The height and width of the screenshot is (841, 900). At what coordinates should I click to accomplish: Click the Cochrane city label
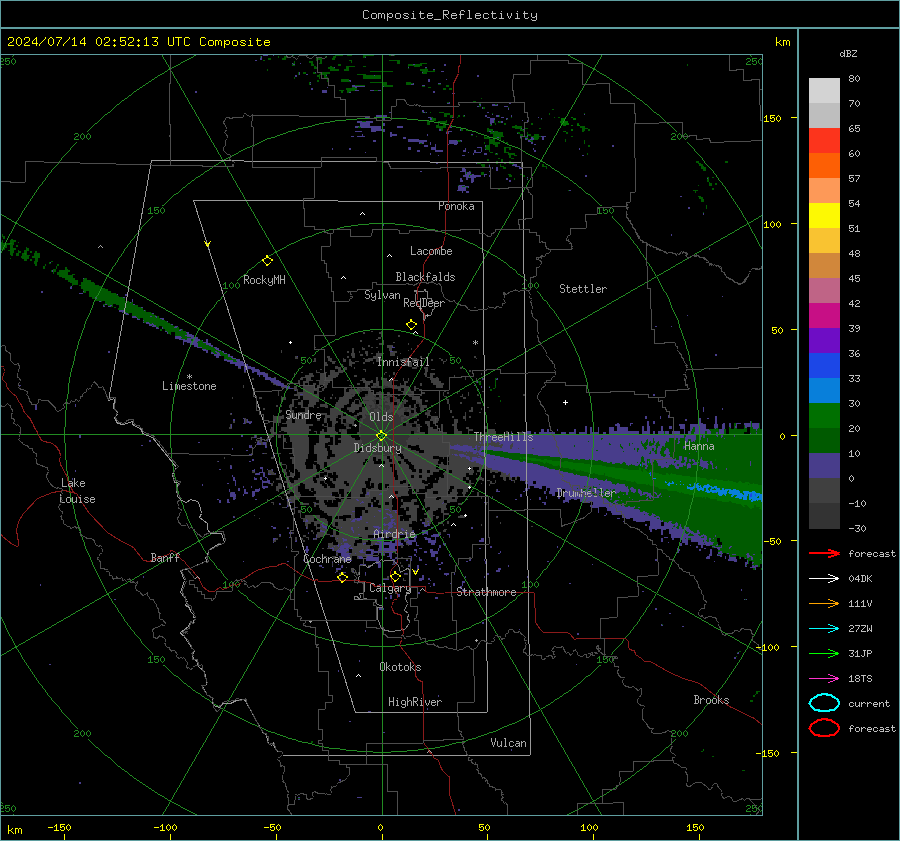[x=327, y=559]
